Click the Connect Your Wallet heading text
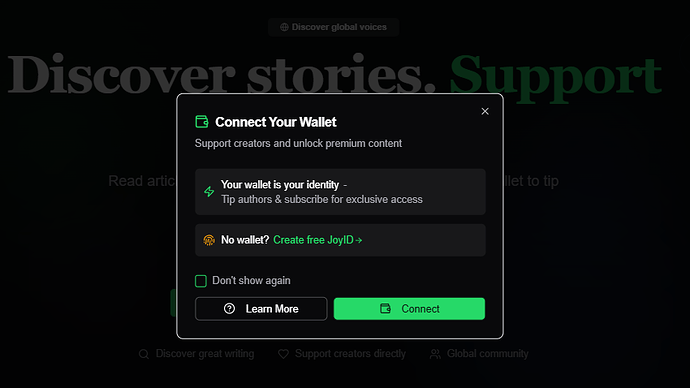 click(x=276, y=122)
